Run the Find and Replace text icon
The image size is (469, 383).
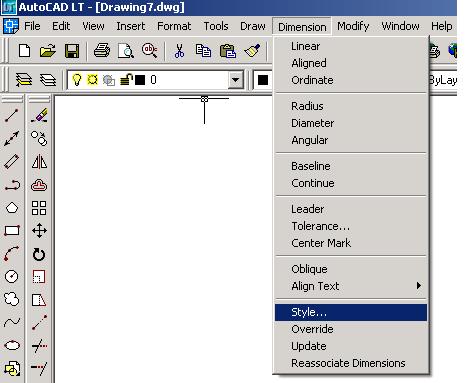coord(150,51)
